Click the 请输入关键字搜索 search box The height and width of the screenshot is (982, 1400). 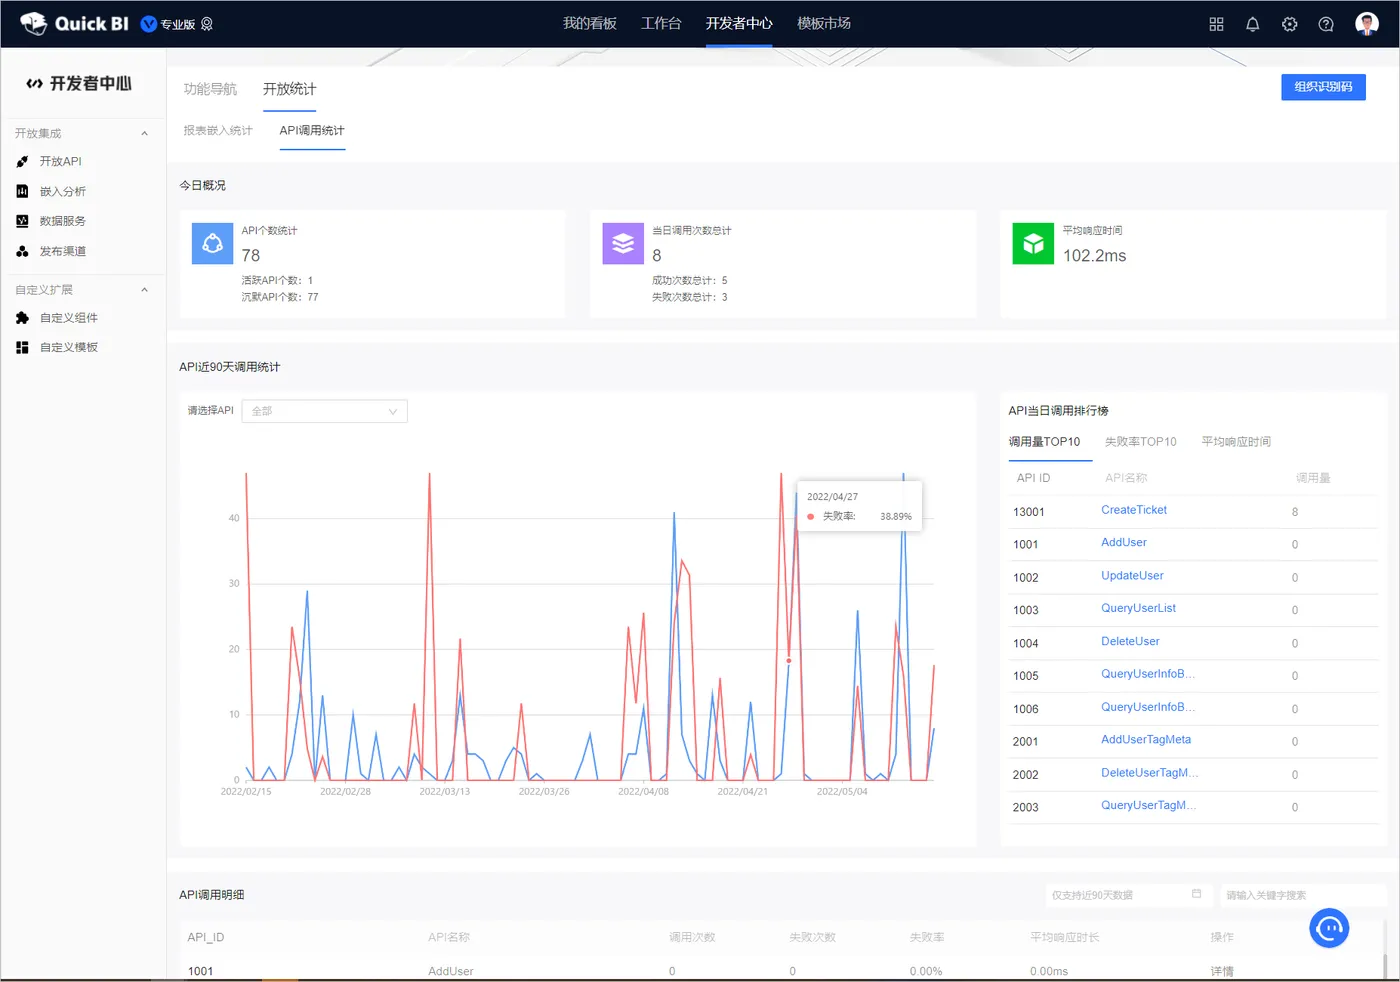pyautogui.click(x=1302, y=895)
